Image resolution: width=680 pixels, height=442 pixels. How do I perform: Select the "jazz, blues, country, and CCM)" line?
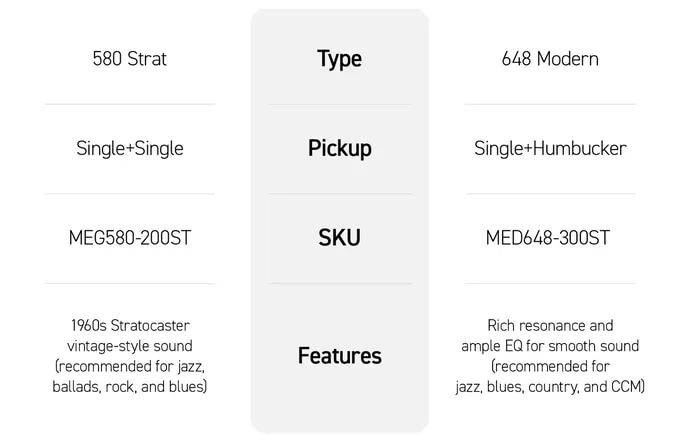pos(550,385)
